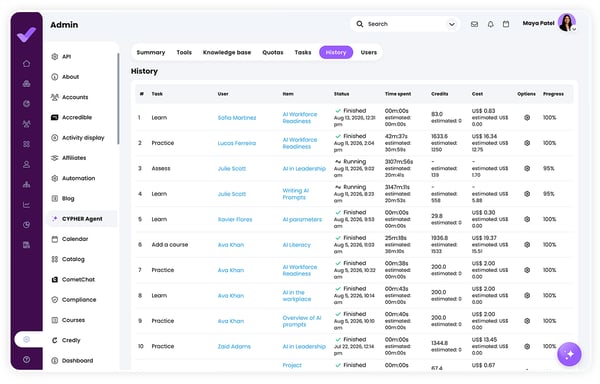The height and width of the screenshot is (384, 600).
Task: Open the Home icon in left rail
Action: pos(26,63)
